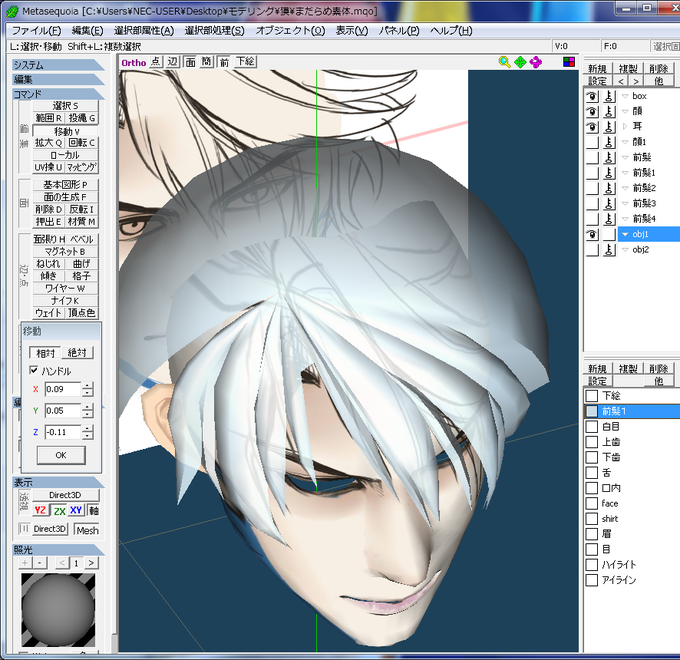Hide the obj1 object eye toggle
The height and width of the screenshot is (660, 680).
coord(592,234)
